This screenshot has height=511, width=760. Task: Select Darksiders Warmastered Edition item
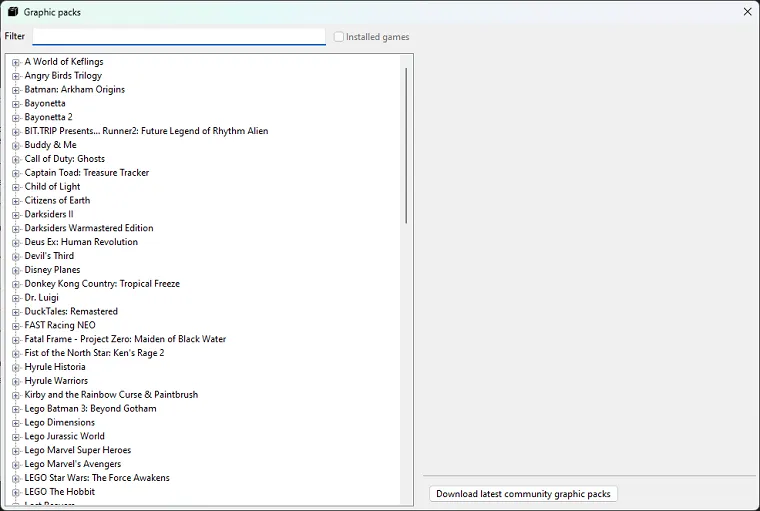(89, 228)
